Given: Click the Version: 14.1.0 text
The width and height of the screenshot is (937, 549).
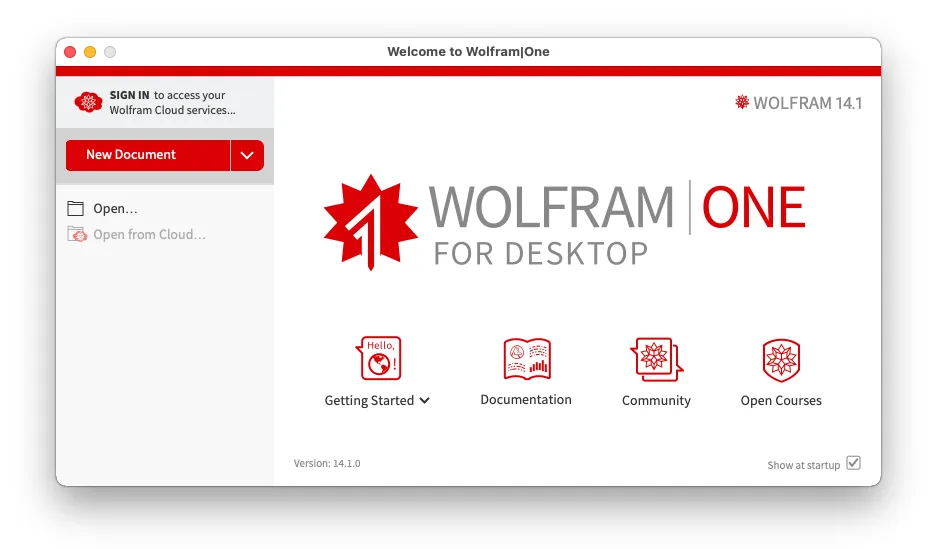Looking at the screenshot, I should coord(327,463).
